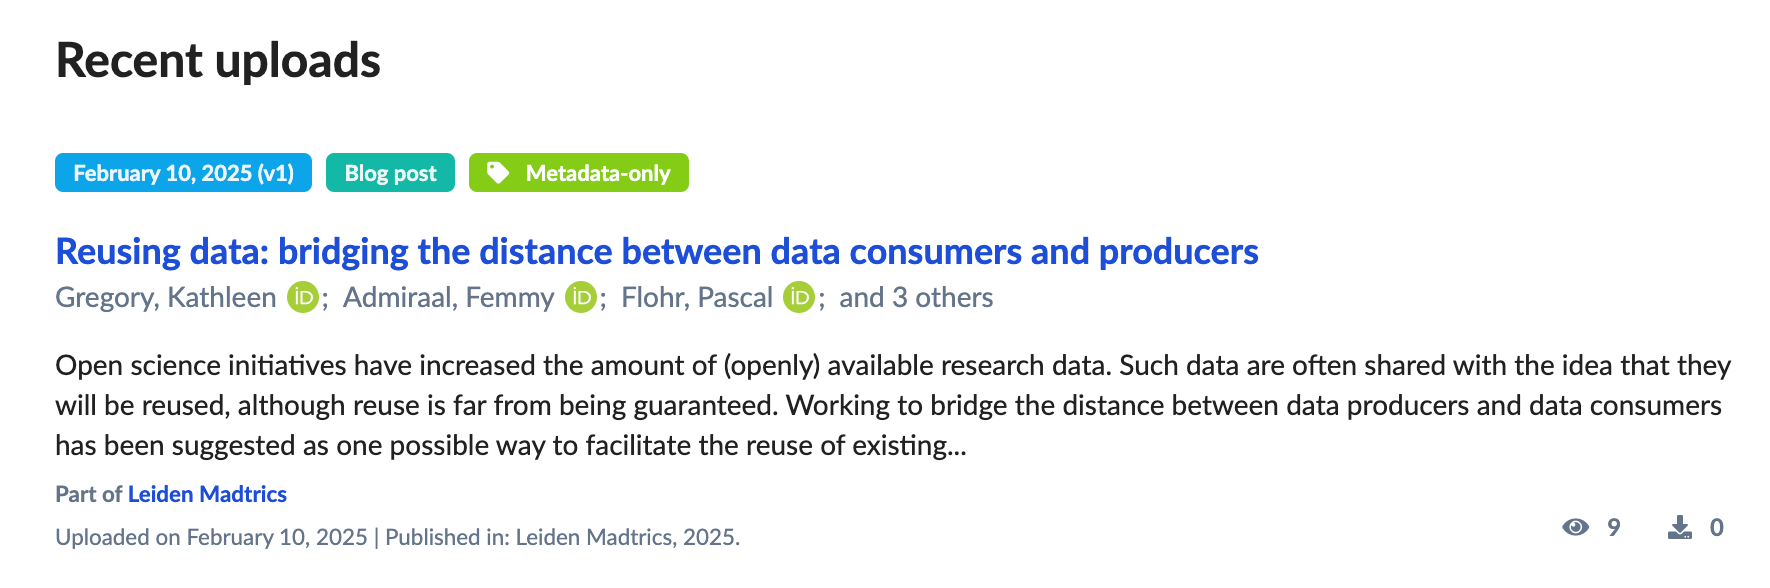Click the Recent uploads heading
1770x588 pixels.
218,61
